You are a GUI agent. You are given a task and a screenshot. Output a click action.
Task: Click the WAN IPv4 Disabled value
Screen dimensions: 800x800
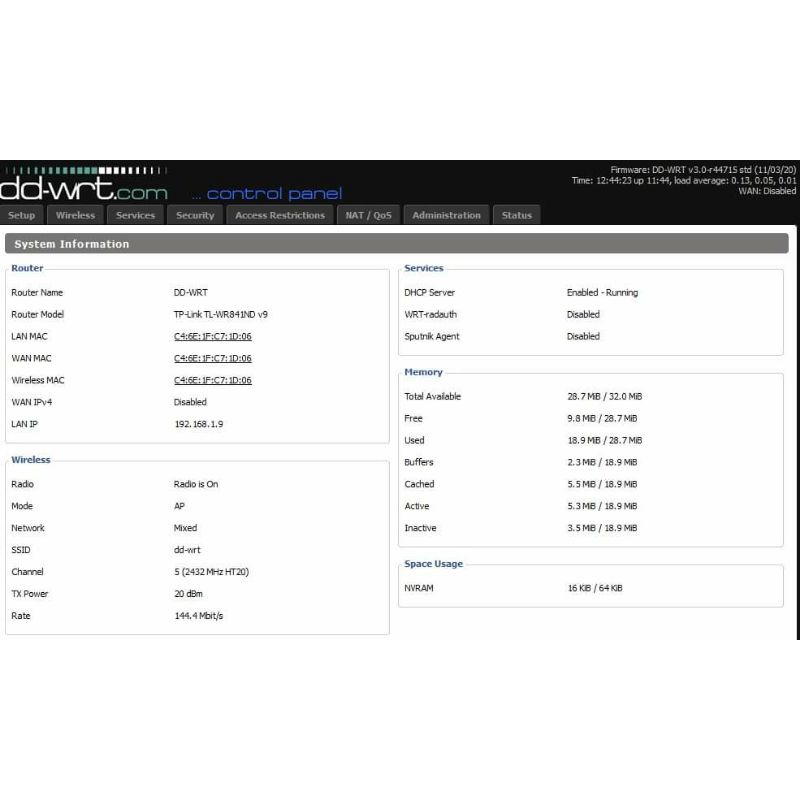click(x=190, y=402)
